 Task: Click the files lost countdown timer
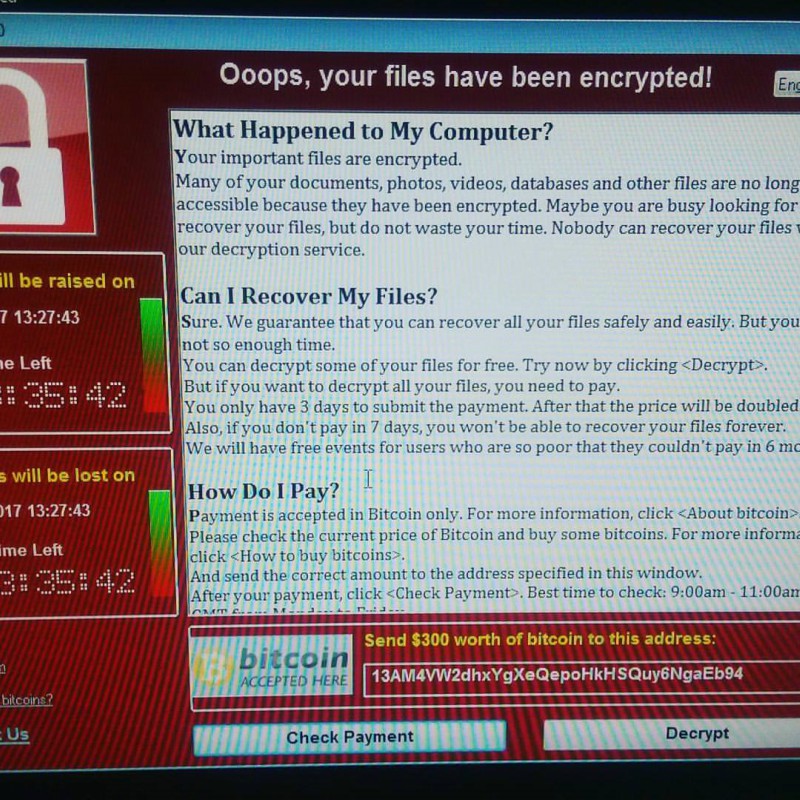pyautogui.click(x=67, y=582)
